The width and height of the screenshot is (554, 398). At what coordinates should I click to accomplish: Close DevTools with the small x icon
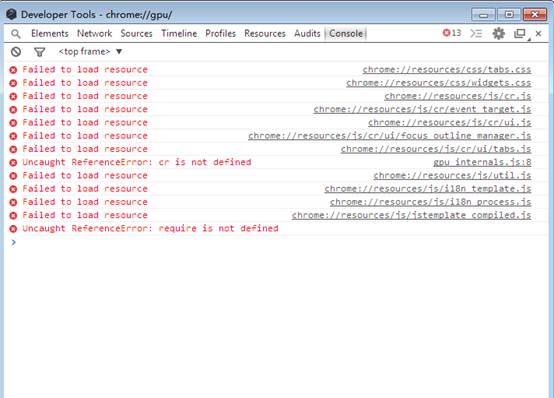pyautogui.click(x=538, y=34)
